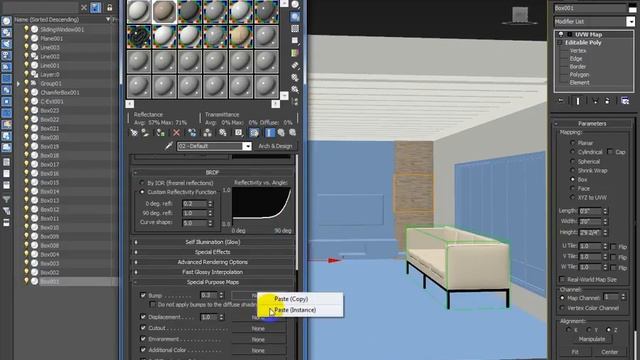
Task: Select Vertex Color Channel radio
Action: click(x=562, y=308)
